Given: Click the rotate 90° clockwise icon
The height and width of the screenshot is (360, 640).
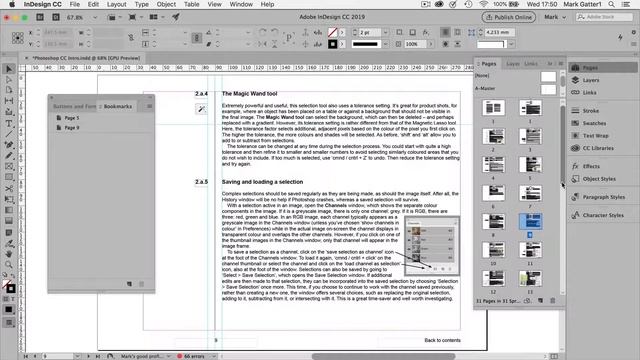Looking at the screenshot, I should click(x=263, y=32).
